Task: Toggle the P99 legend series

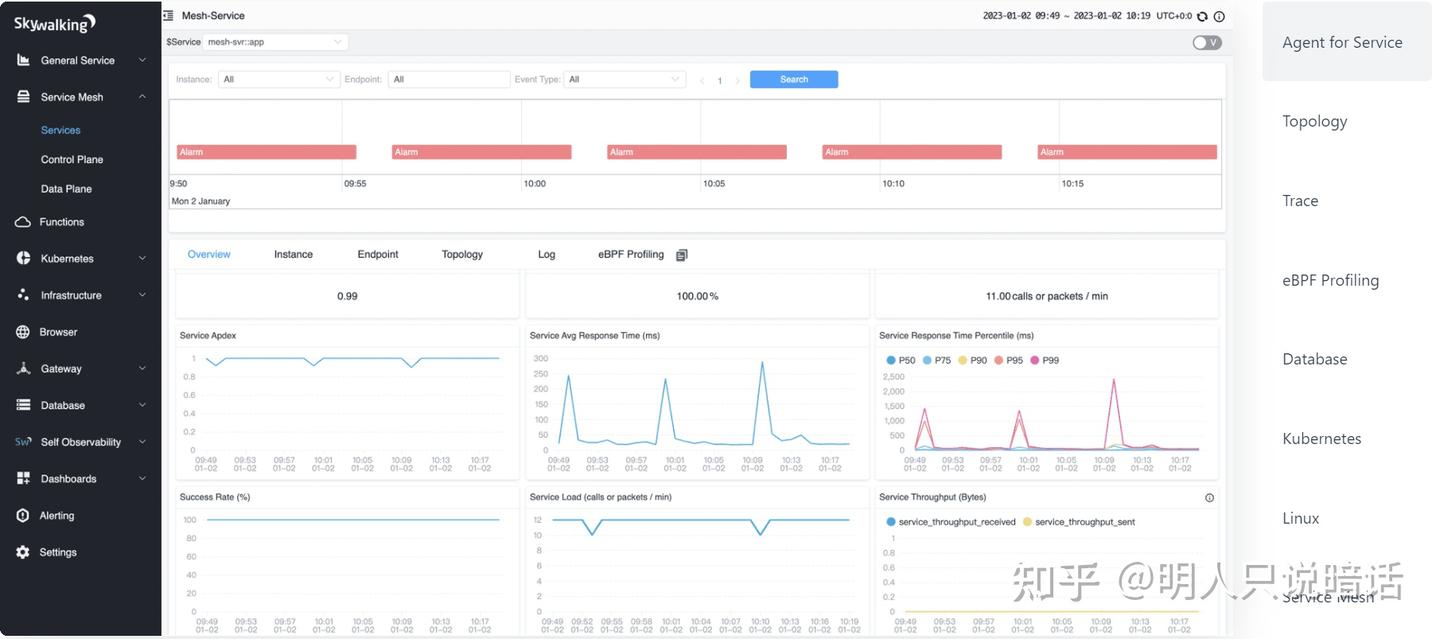Action: [x=1044, y=360]
